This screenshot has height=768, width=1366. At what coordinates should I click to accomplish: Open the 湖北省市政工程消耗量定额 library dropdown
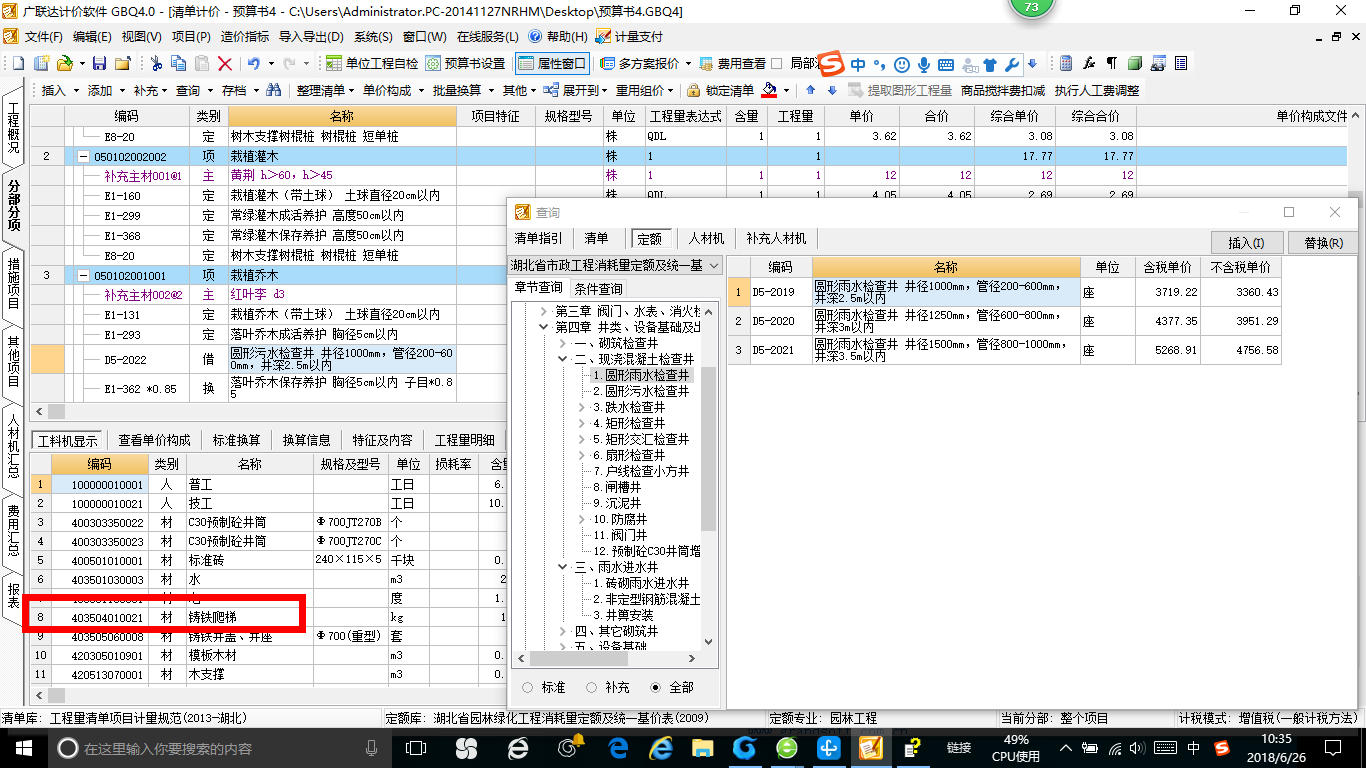tap(714, 265)
